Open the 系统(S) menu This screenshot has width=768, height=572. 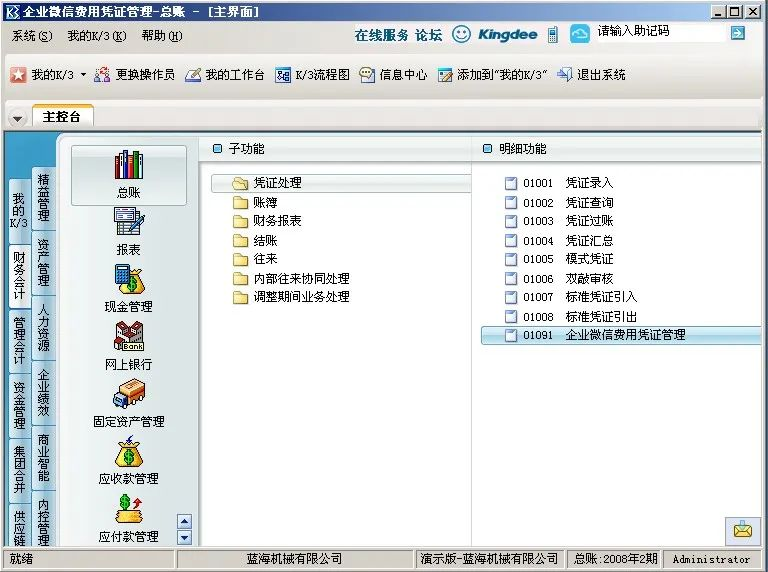tap(32, 36)
